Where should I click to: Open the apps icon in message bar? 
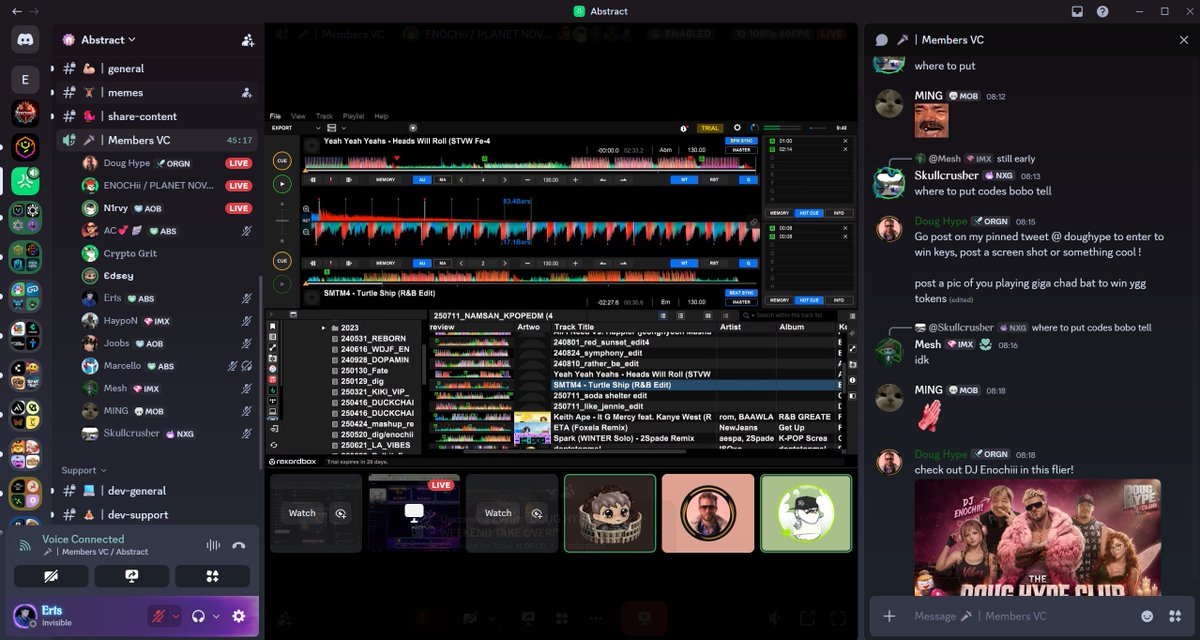coord(1174,616)
